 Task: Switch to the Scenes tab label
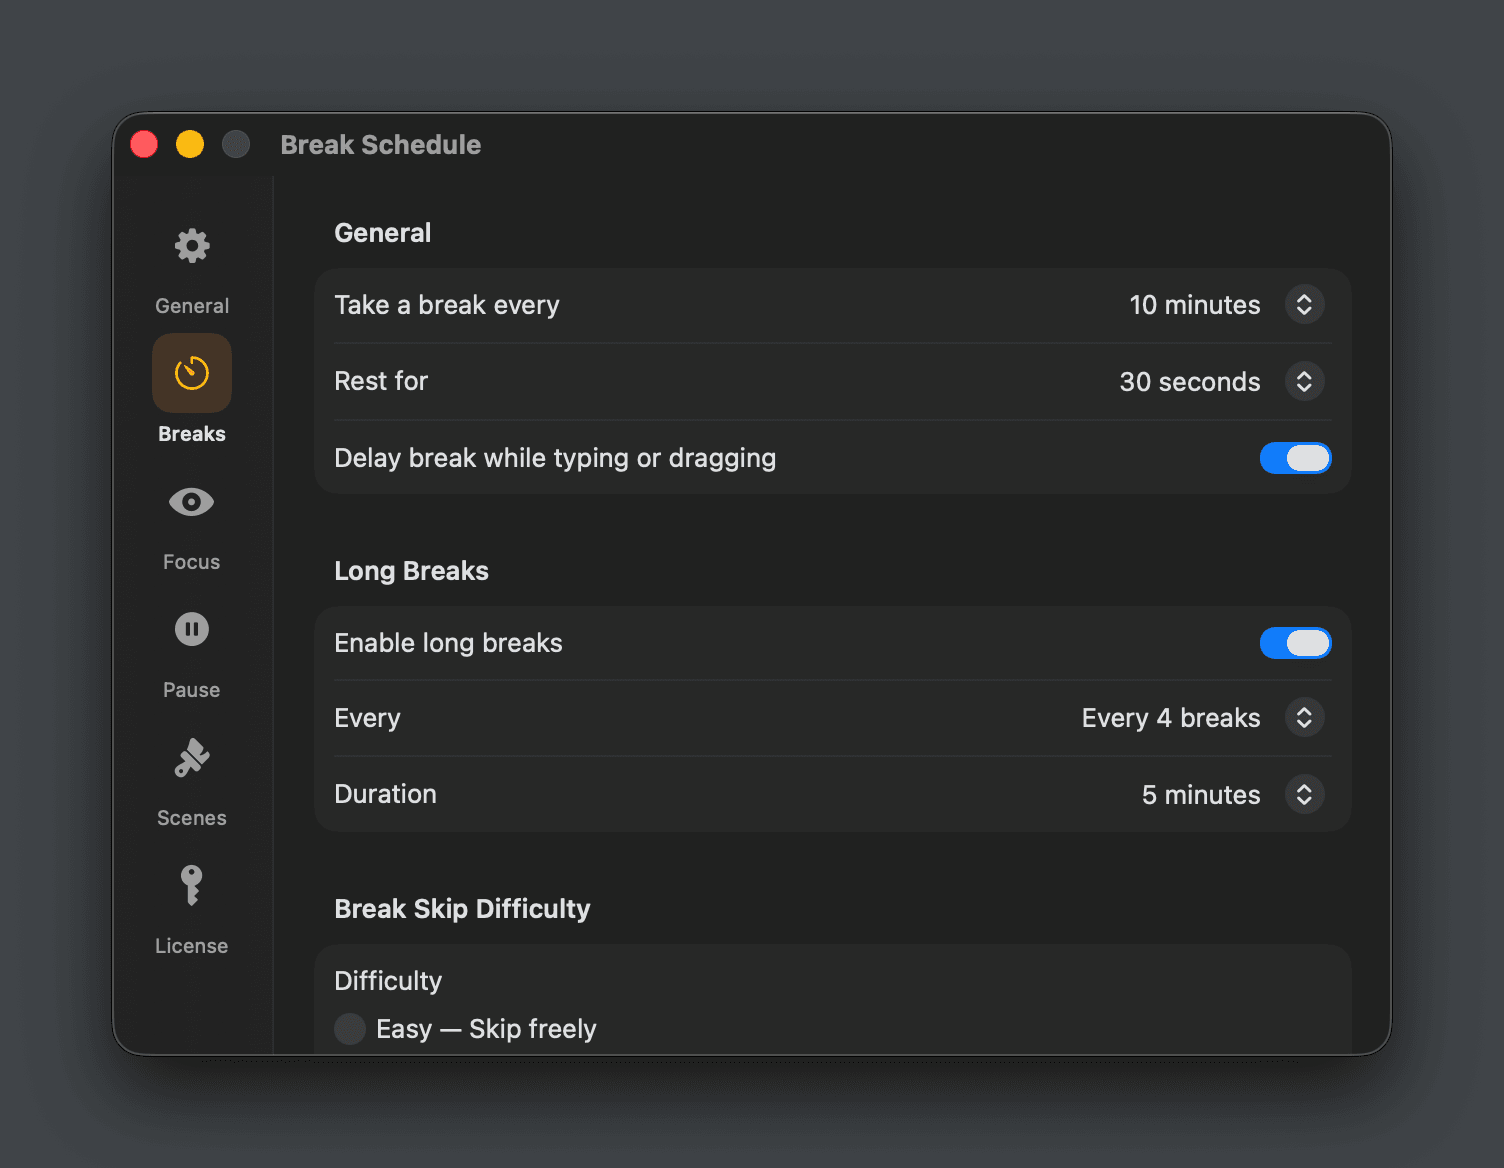tap(192, 818)
